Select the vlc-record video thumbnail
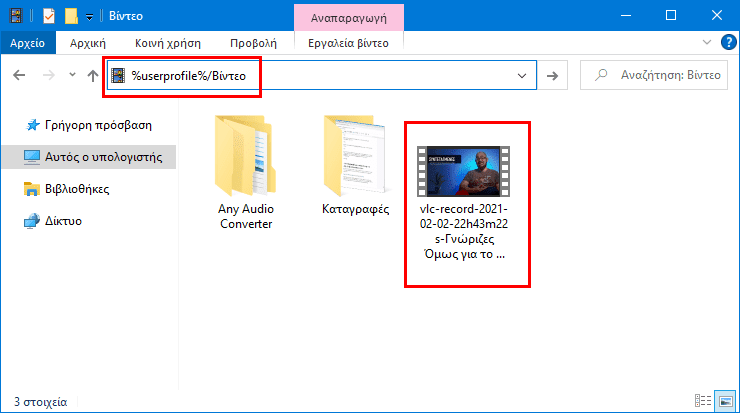This screenshot has width=740, height=413. point(463,171)
